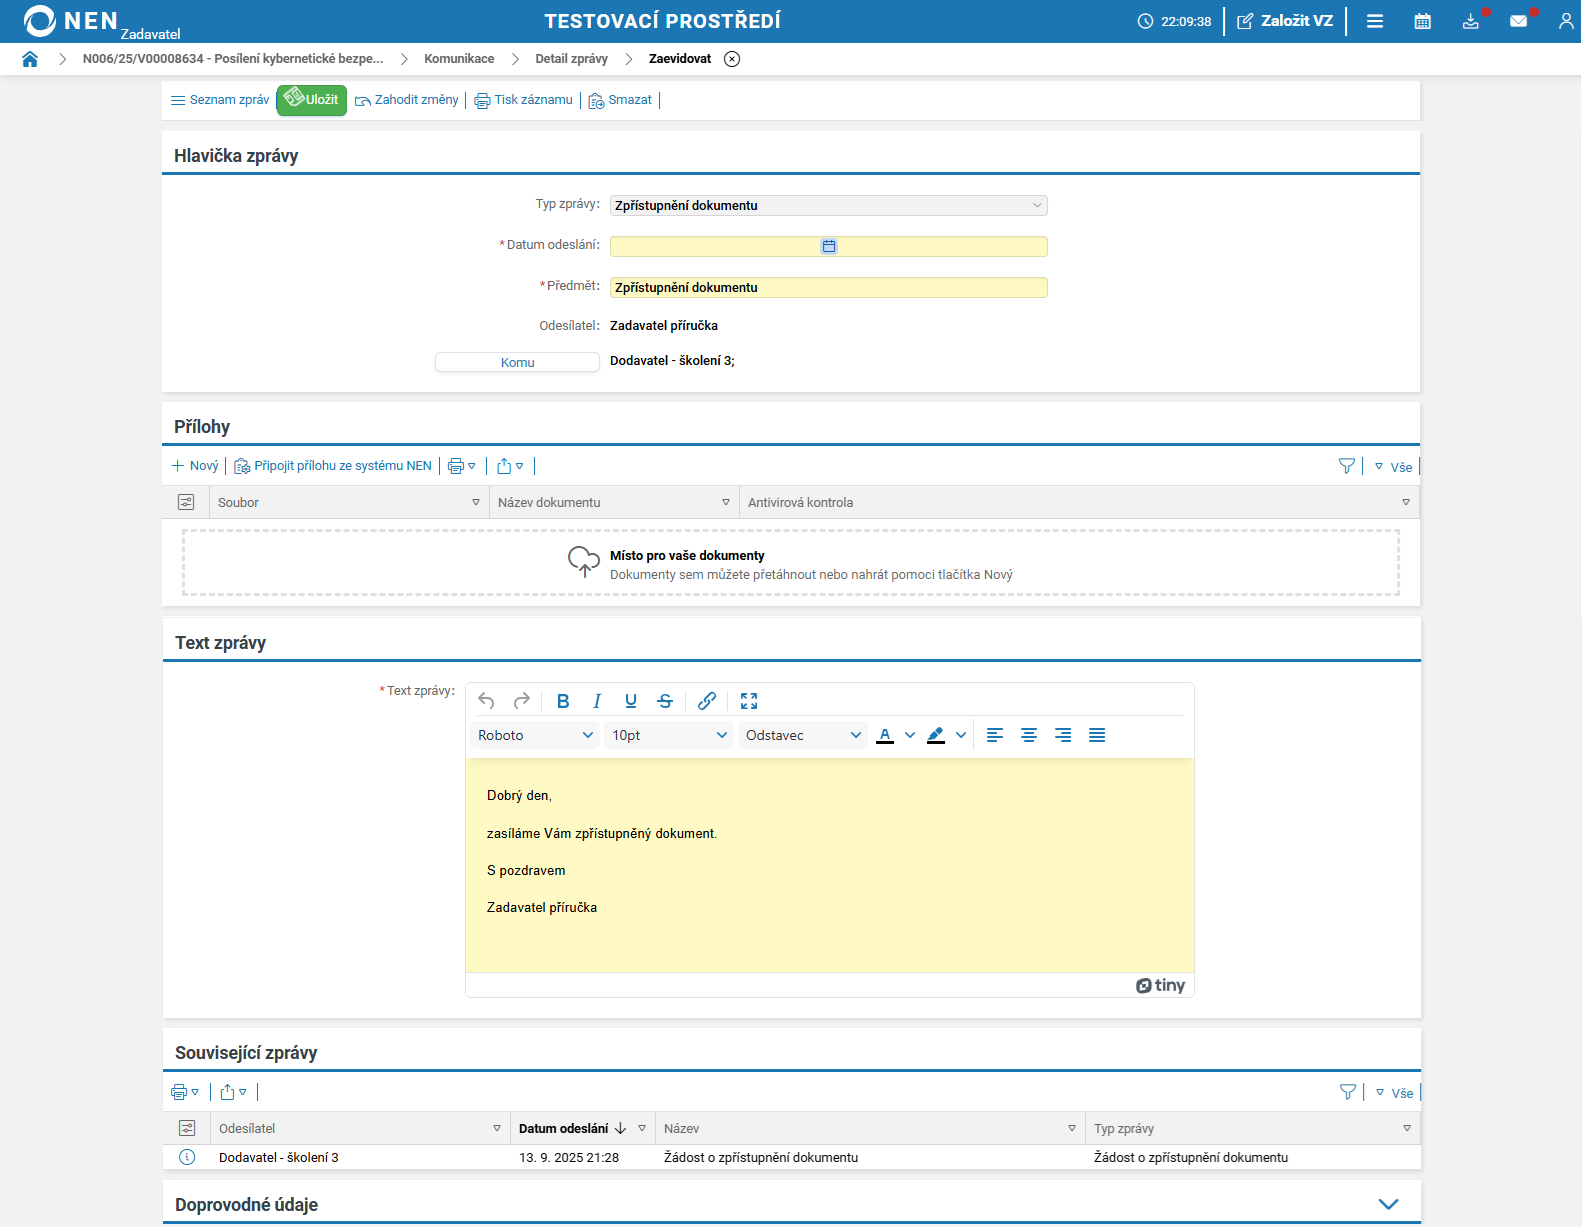Toggle fullscreen mode in text editor
Image resolution: width=1582 pixels, height=1227 pixels.
749,701
